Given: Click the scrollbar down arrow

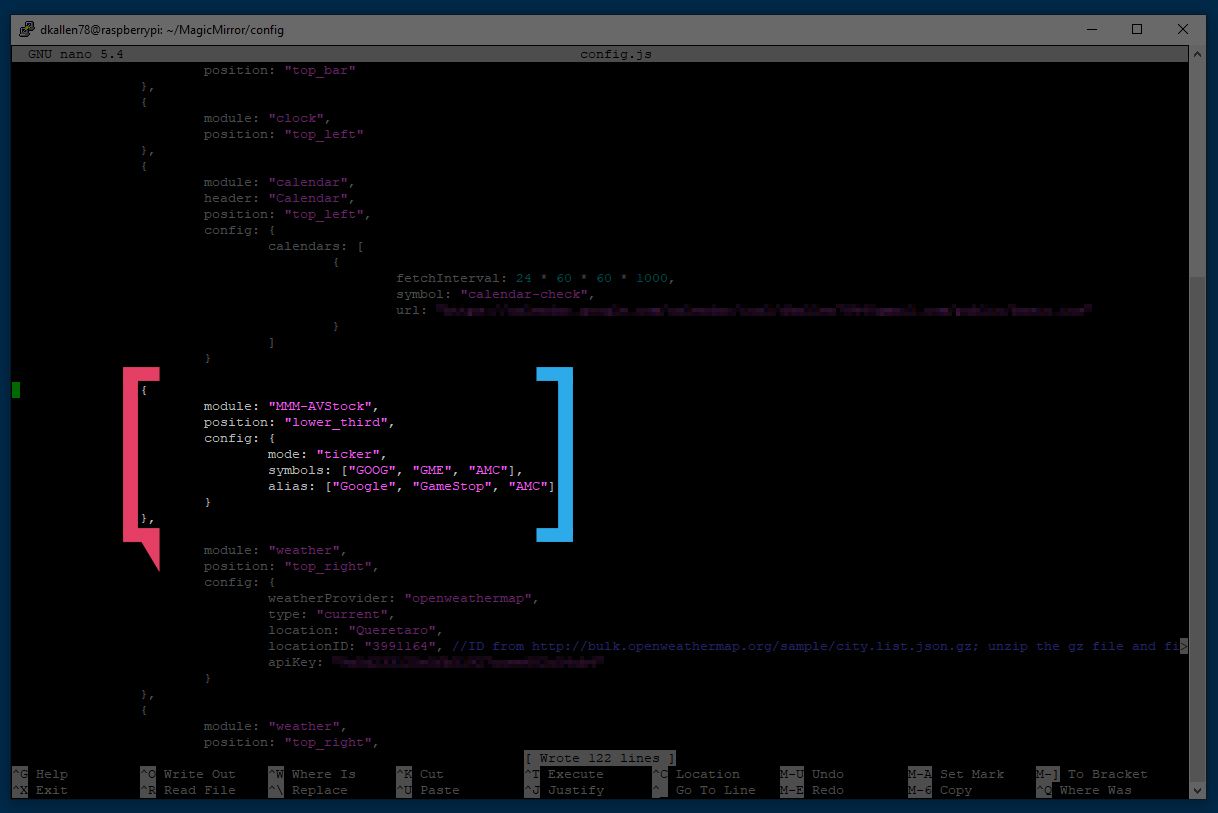Looking at the screenshot, I should pos(1197,789).
